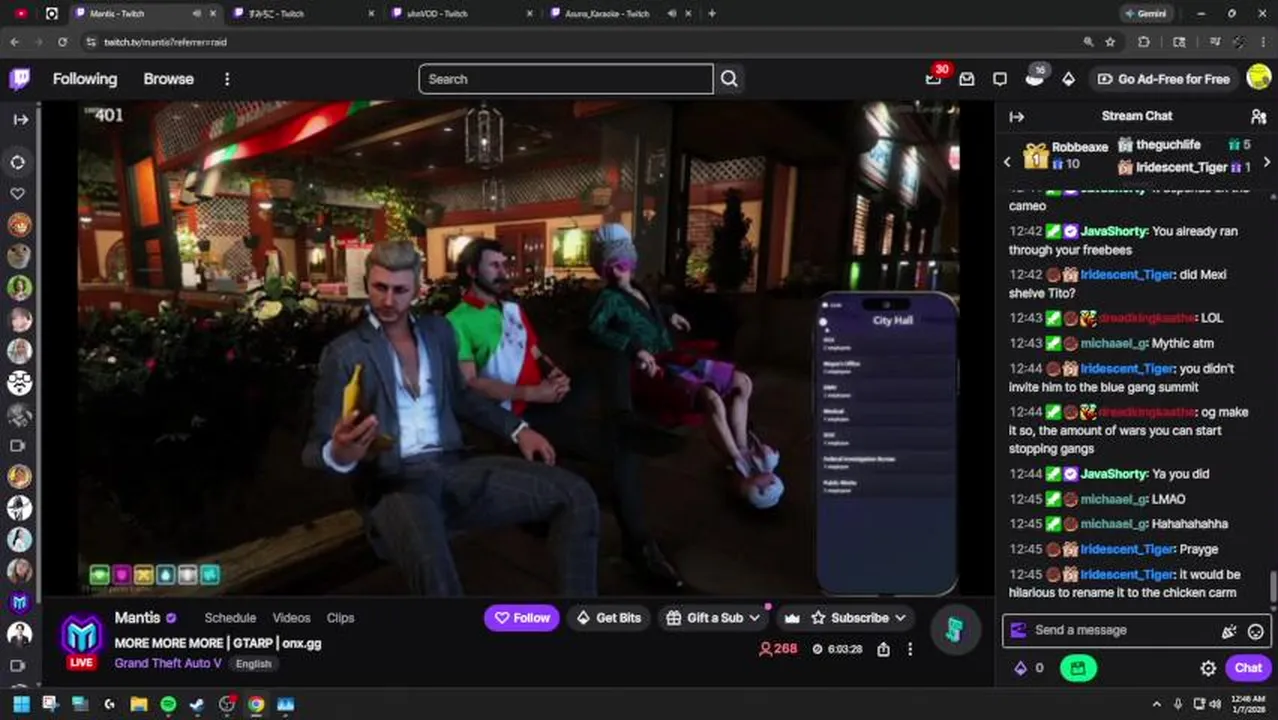Click the heart icon in left sidebar
Screen dimensions: 1278x720
18,193
